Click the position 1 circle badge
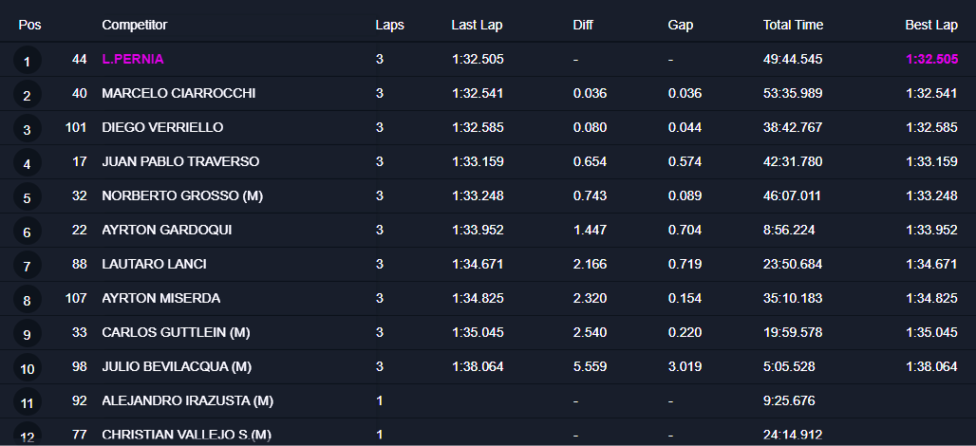 (x=27, y=61)
